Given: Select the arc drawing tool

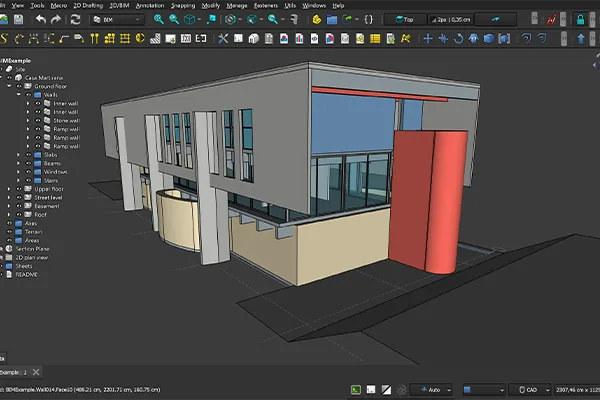Looking at the screenshot, I should tap(19, 38).
